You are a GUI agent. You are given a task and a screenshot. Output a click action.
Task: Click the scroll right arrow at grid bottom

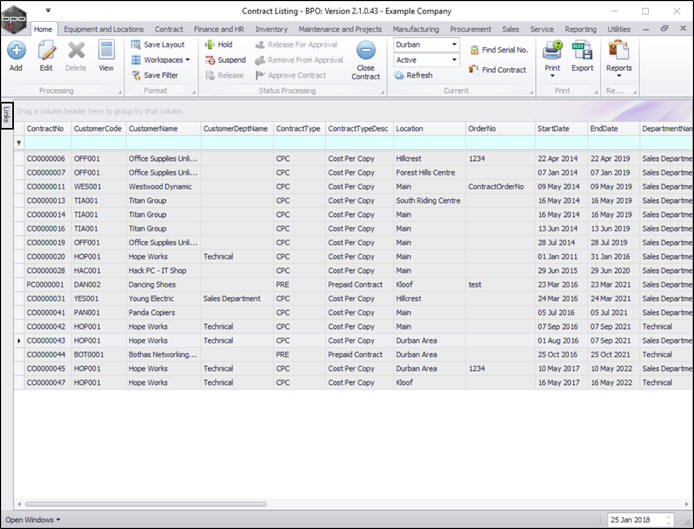click(686, 504)
